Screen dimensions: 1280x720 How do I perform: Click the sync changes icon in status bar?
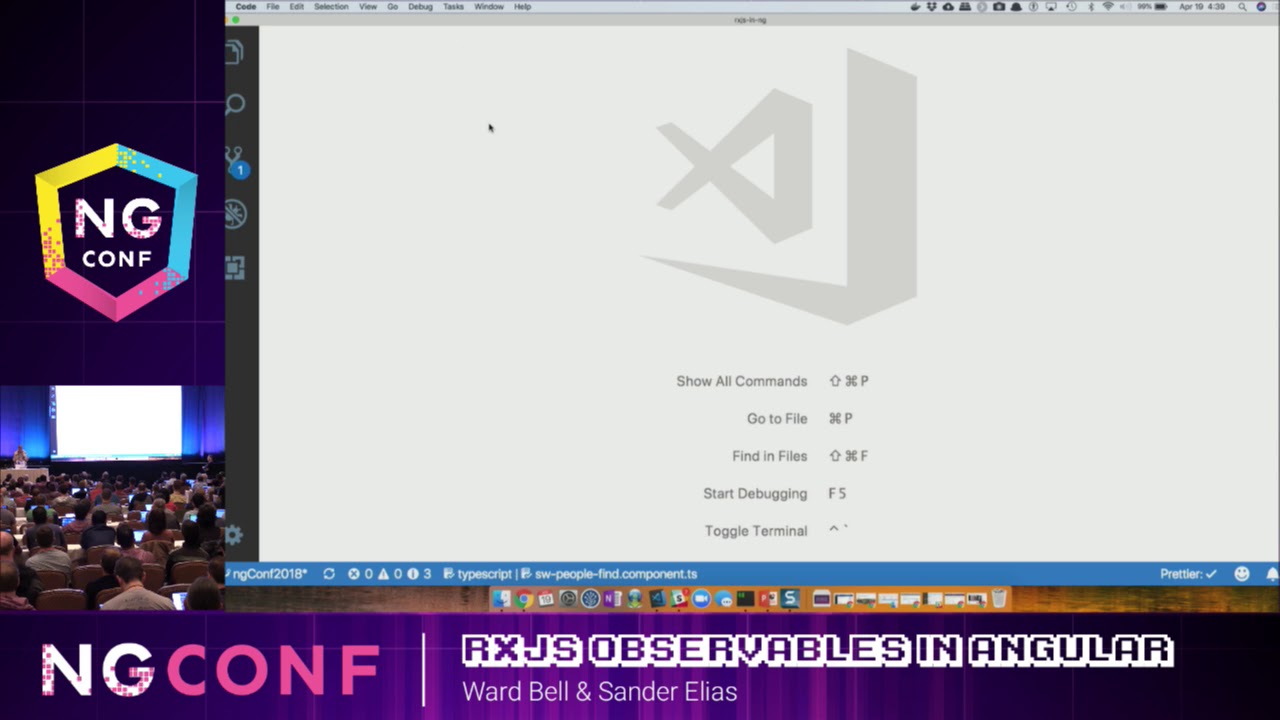[329, 574]
